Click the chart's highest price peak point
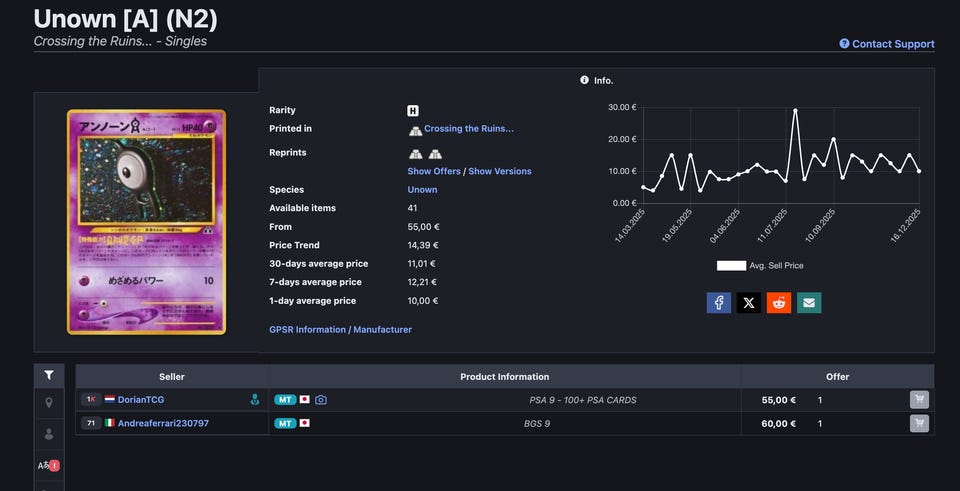 pos(795,110)
